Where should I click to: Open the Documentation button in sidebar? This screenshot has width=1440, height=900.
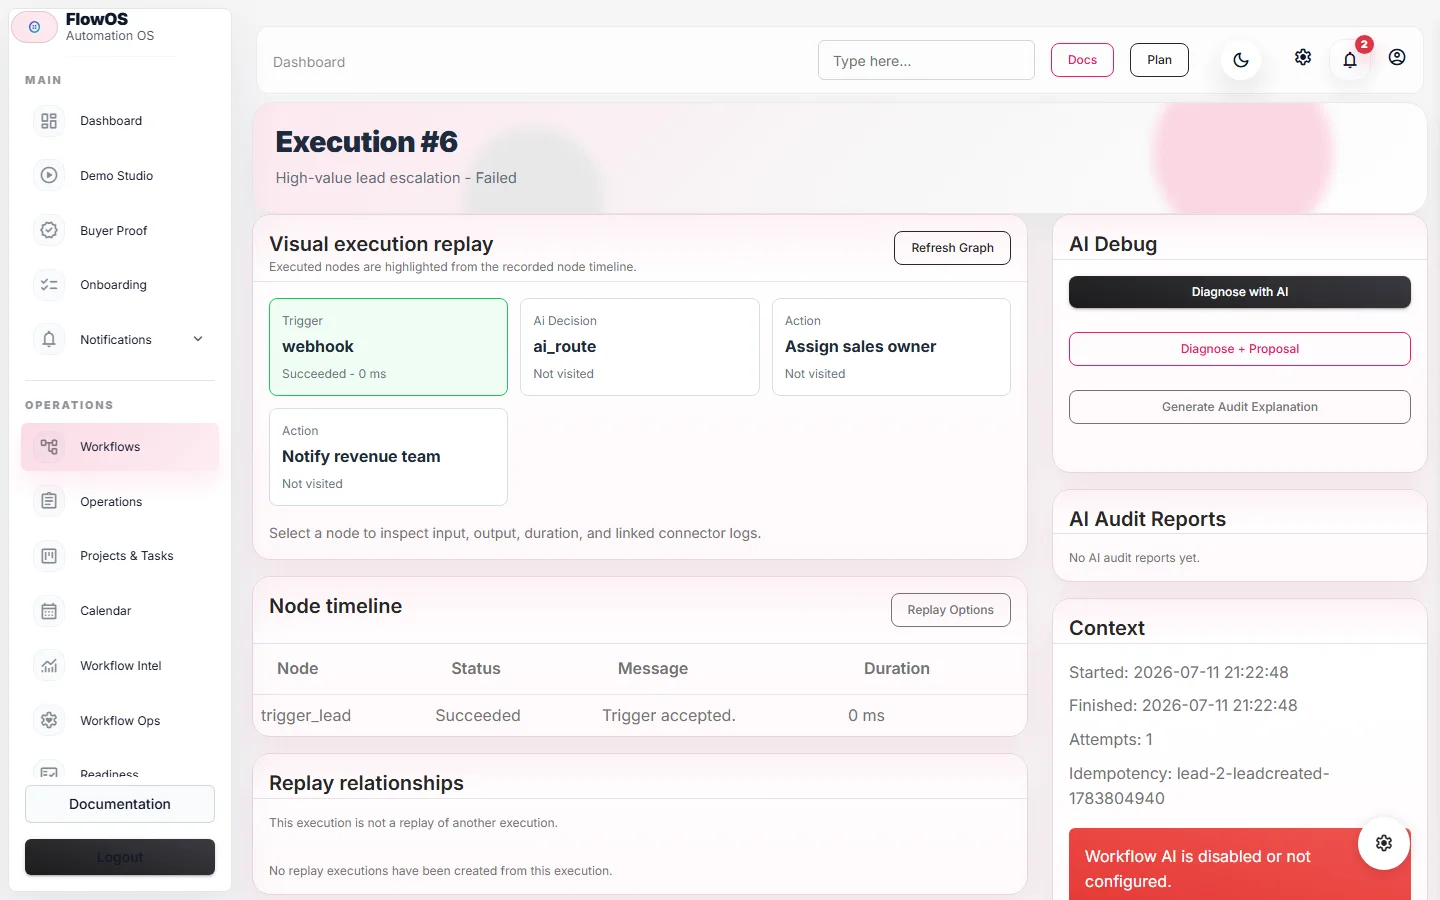pyautogui.click(x=120, y=804)
